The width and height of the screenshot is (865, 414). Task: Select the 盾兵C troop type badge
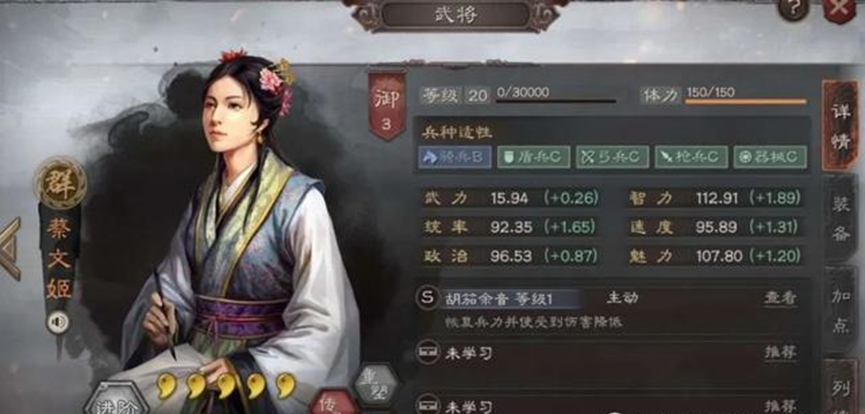[x=533, y=157]
